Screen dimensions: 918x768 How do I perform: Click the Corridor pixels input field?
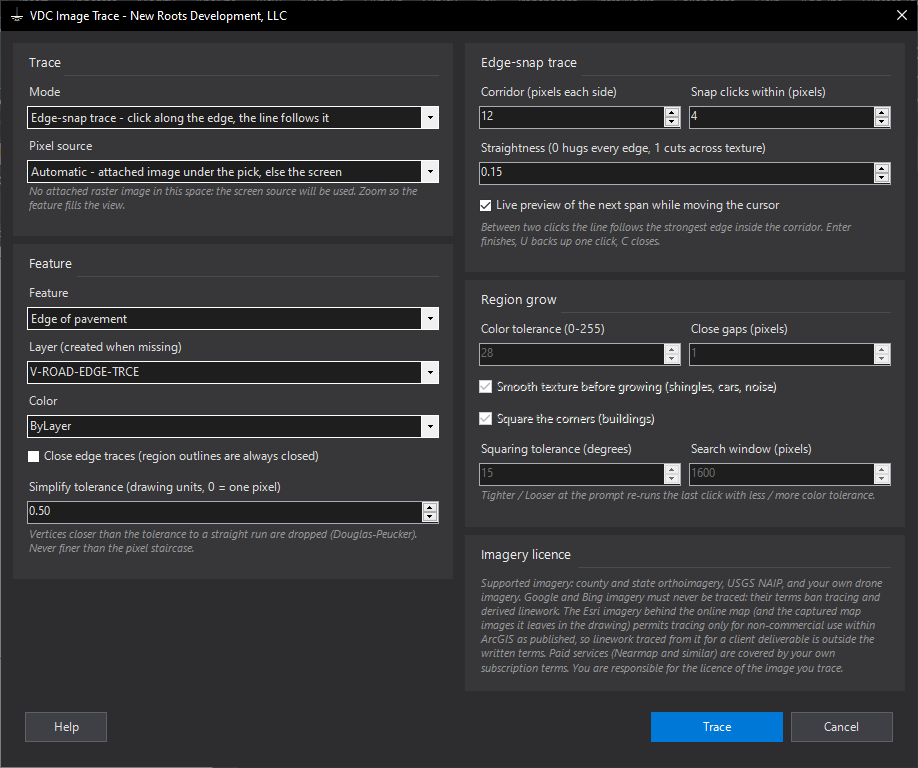coord(571,116)
